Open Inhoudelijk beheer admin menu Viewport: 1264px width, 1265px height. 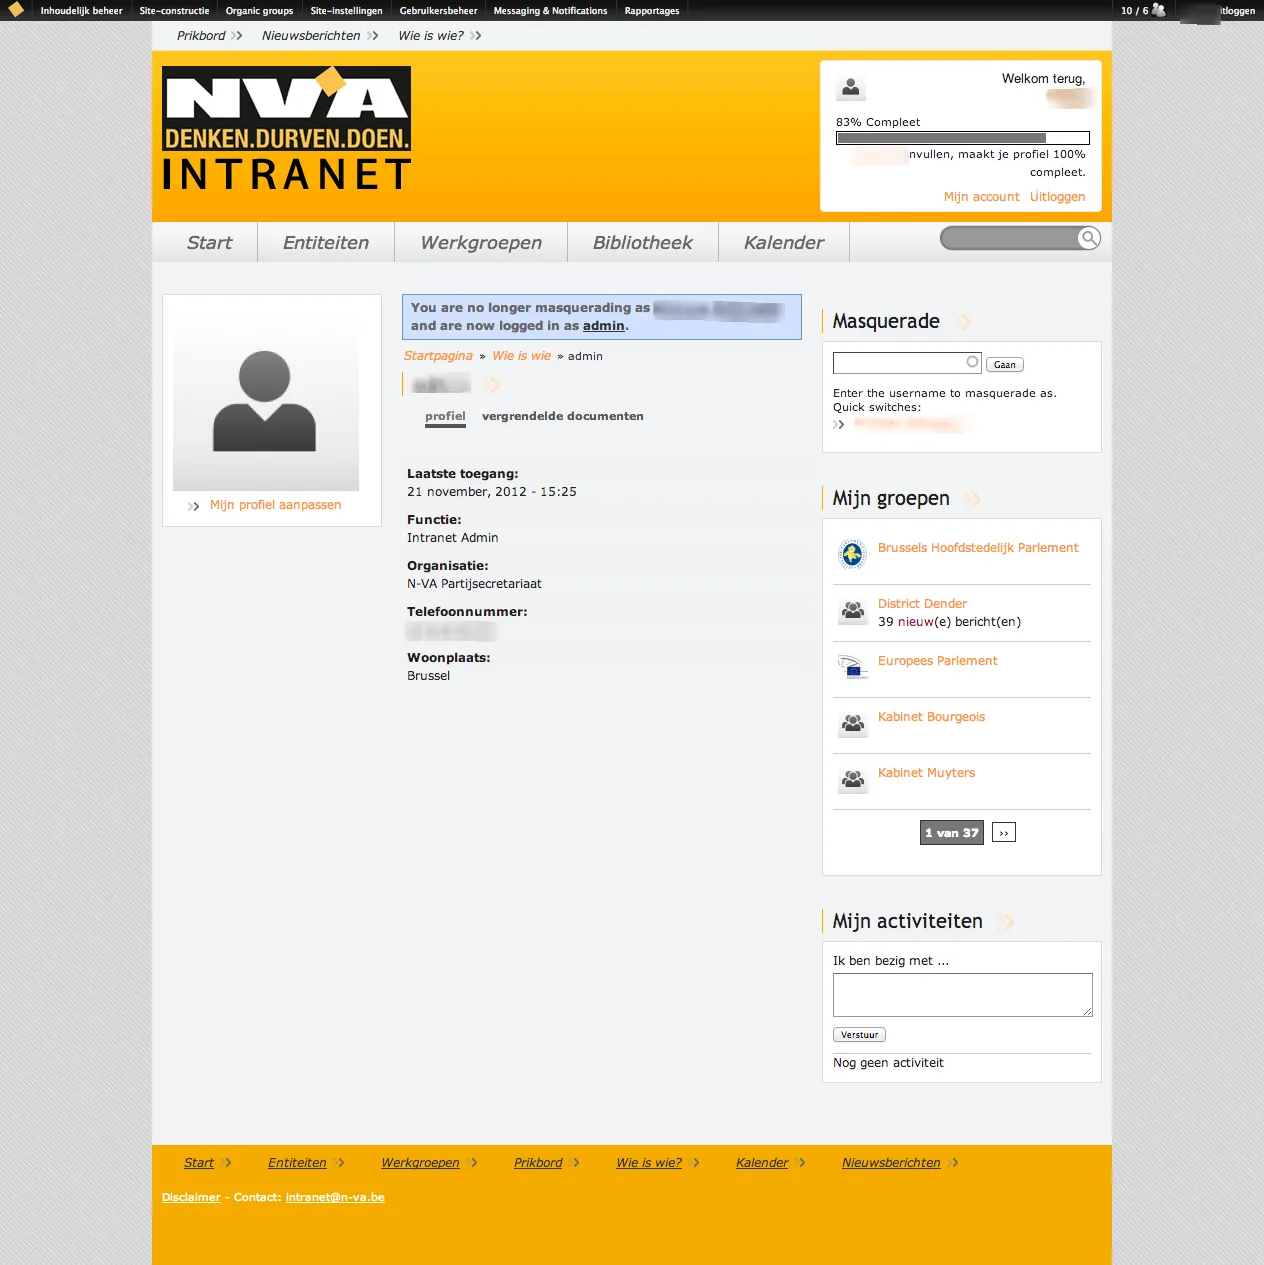82,11
